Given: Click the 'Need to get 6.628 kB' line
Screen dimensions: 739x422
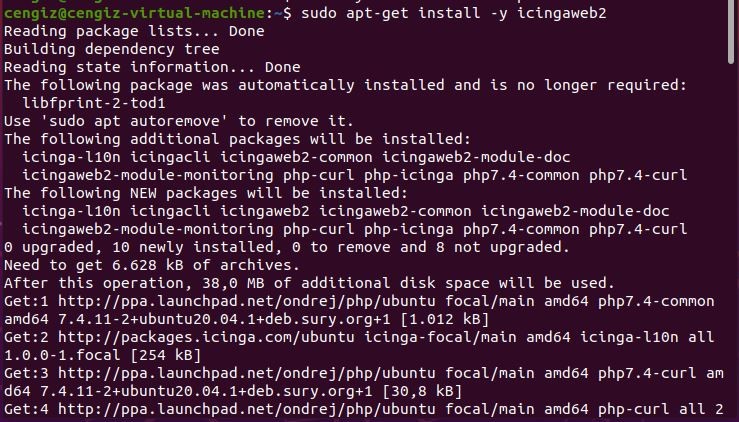Looking at the screenshot, I should 152,265.
